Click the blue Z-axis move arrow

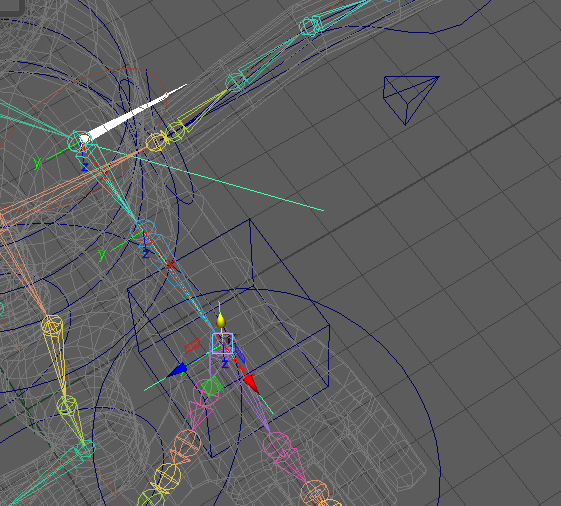coord(178,370)
